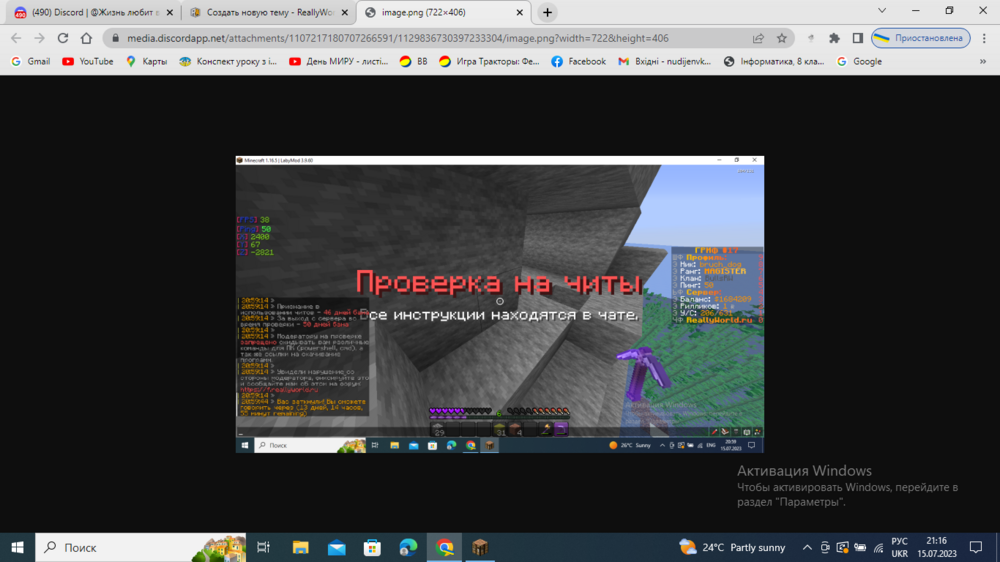Screen dimensions: 1000x562
Task: Open a new browser tab
Action: point(547,12)
